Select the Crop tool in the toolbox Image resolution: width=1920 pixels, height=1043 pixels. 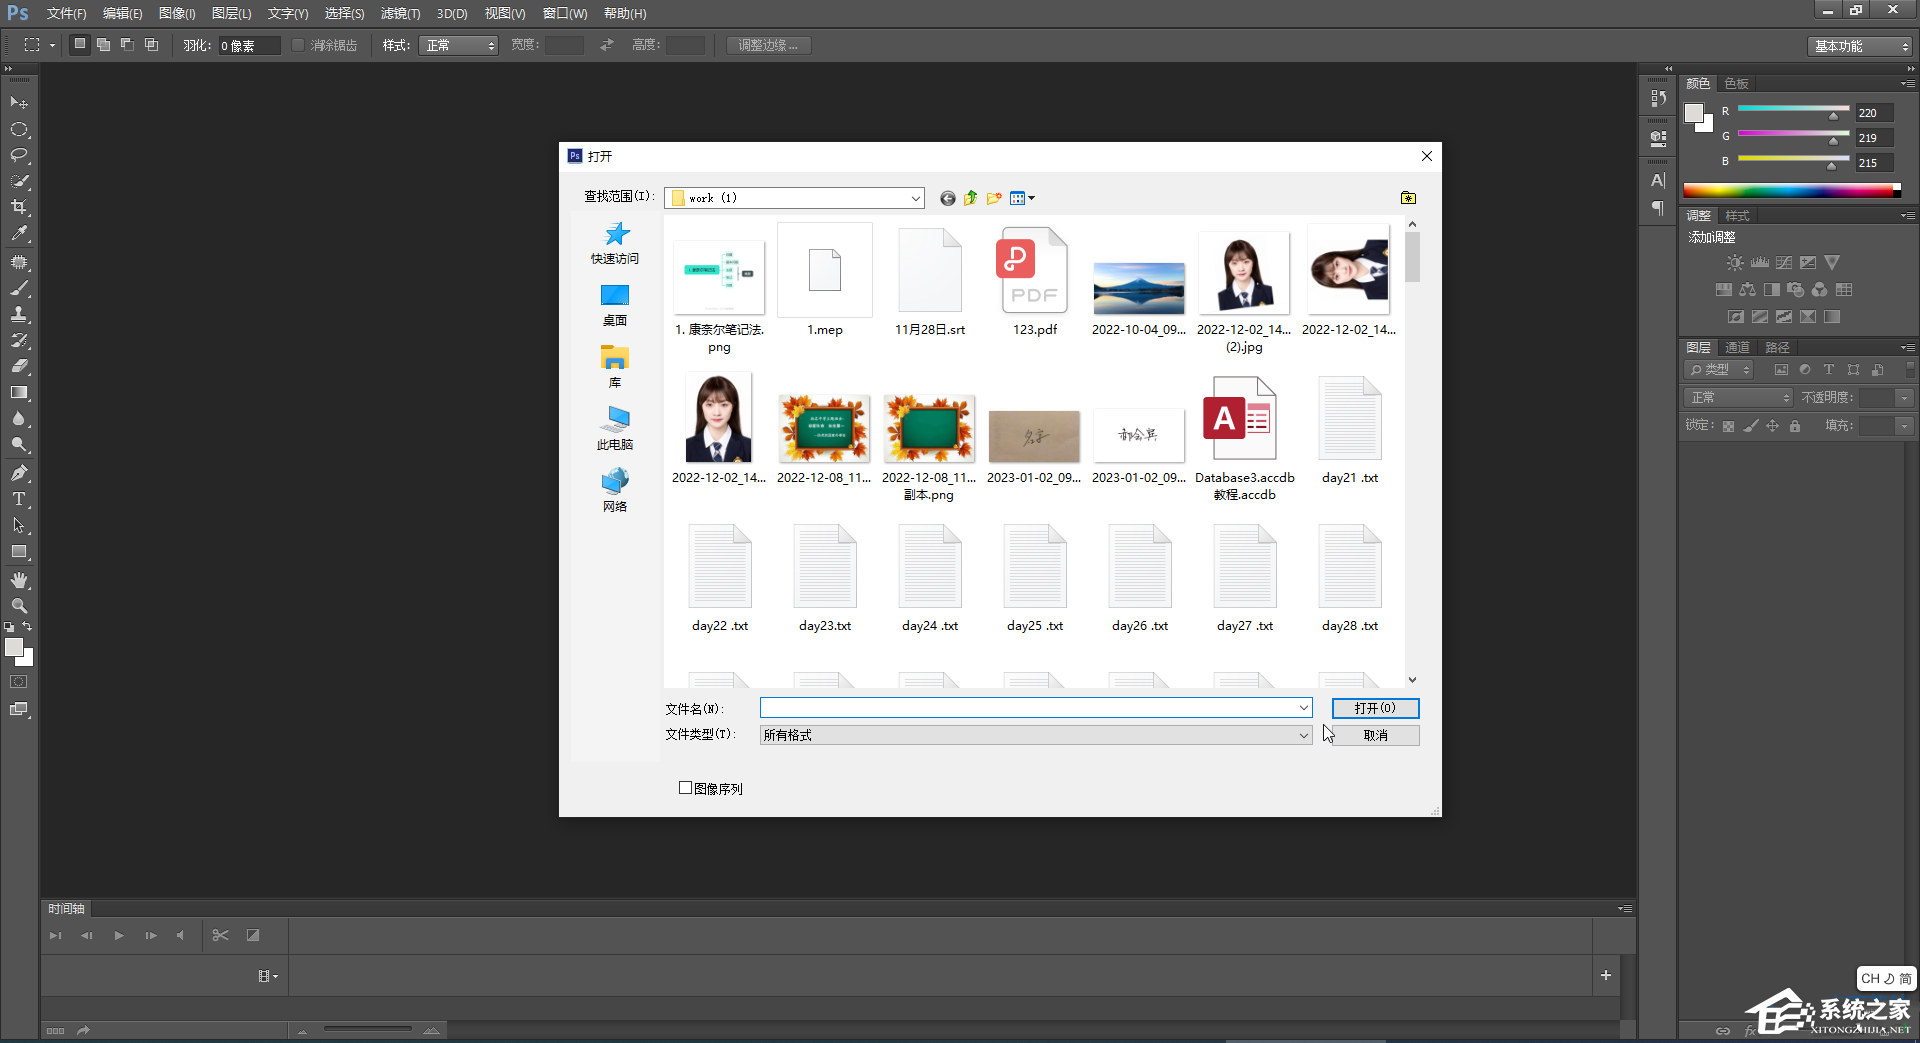[x=19, y=207]
